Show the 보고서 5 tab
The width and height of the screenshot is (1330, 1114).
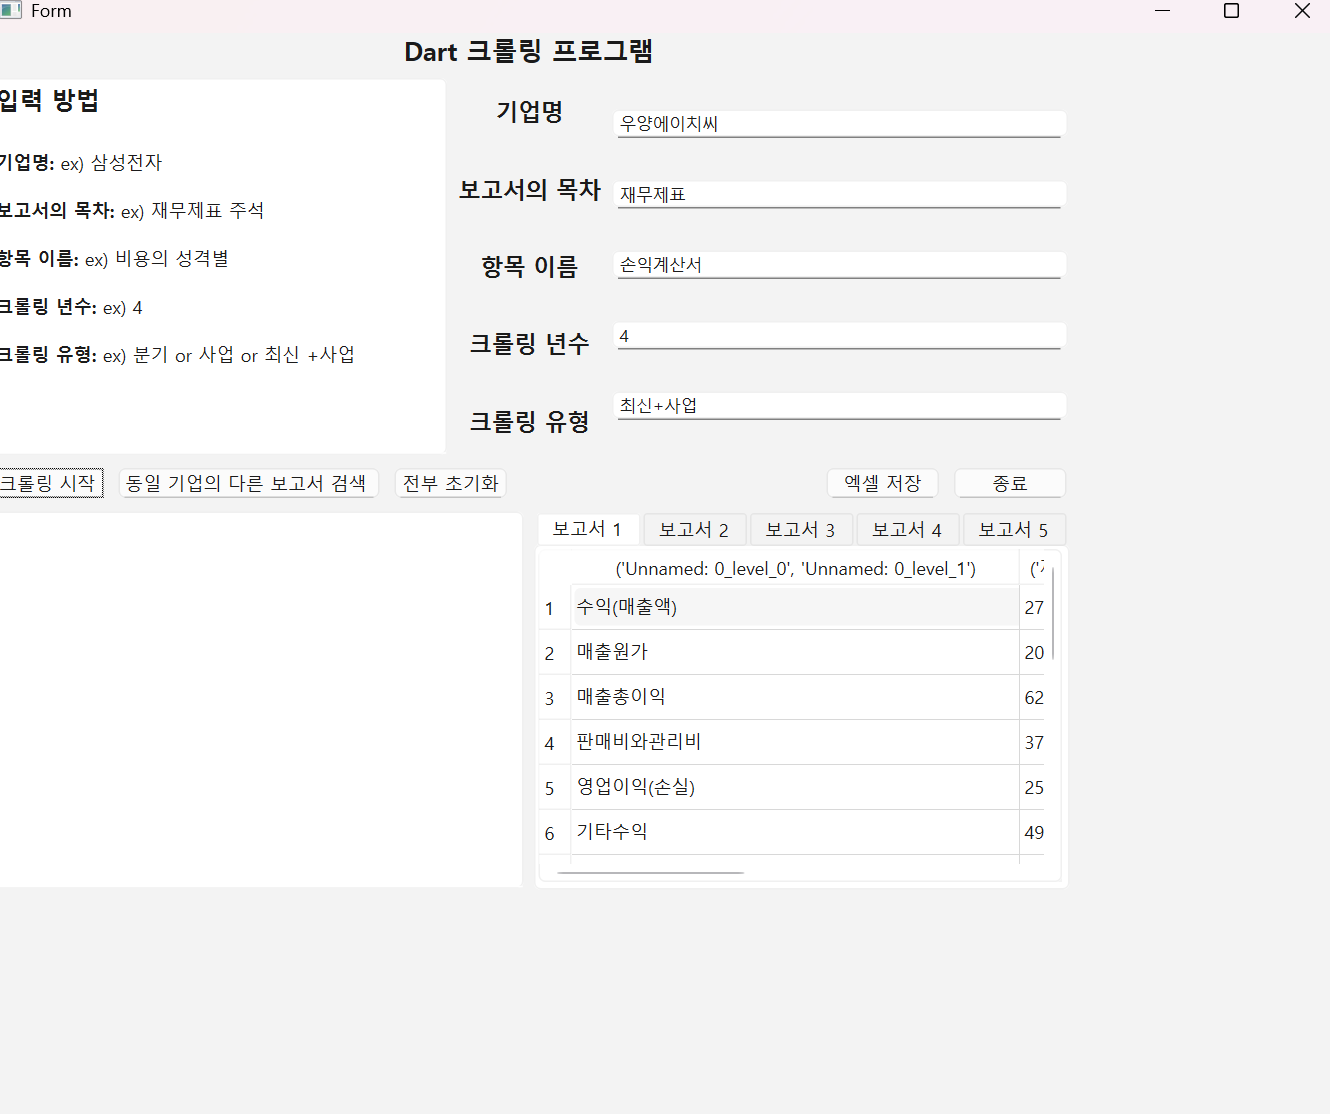[1013, 529]
